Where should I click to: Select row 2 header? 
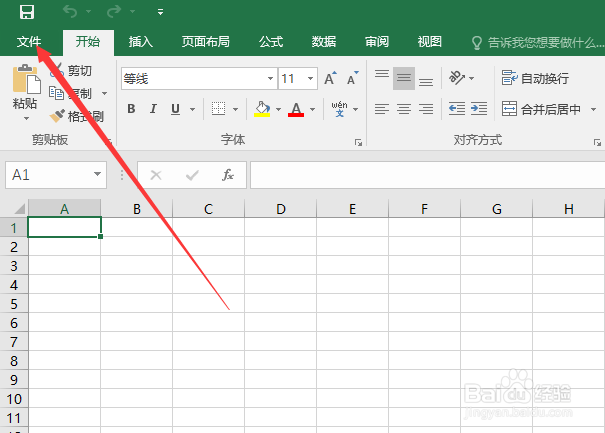14,247
